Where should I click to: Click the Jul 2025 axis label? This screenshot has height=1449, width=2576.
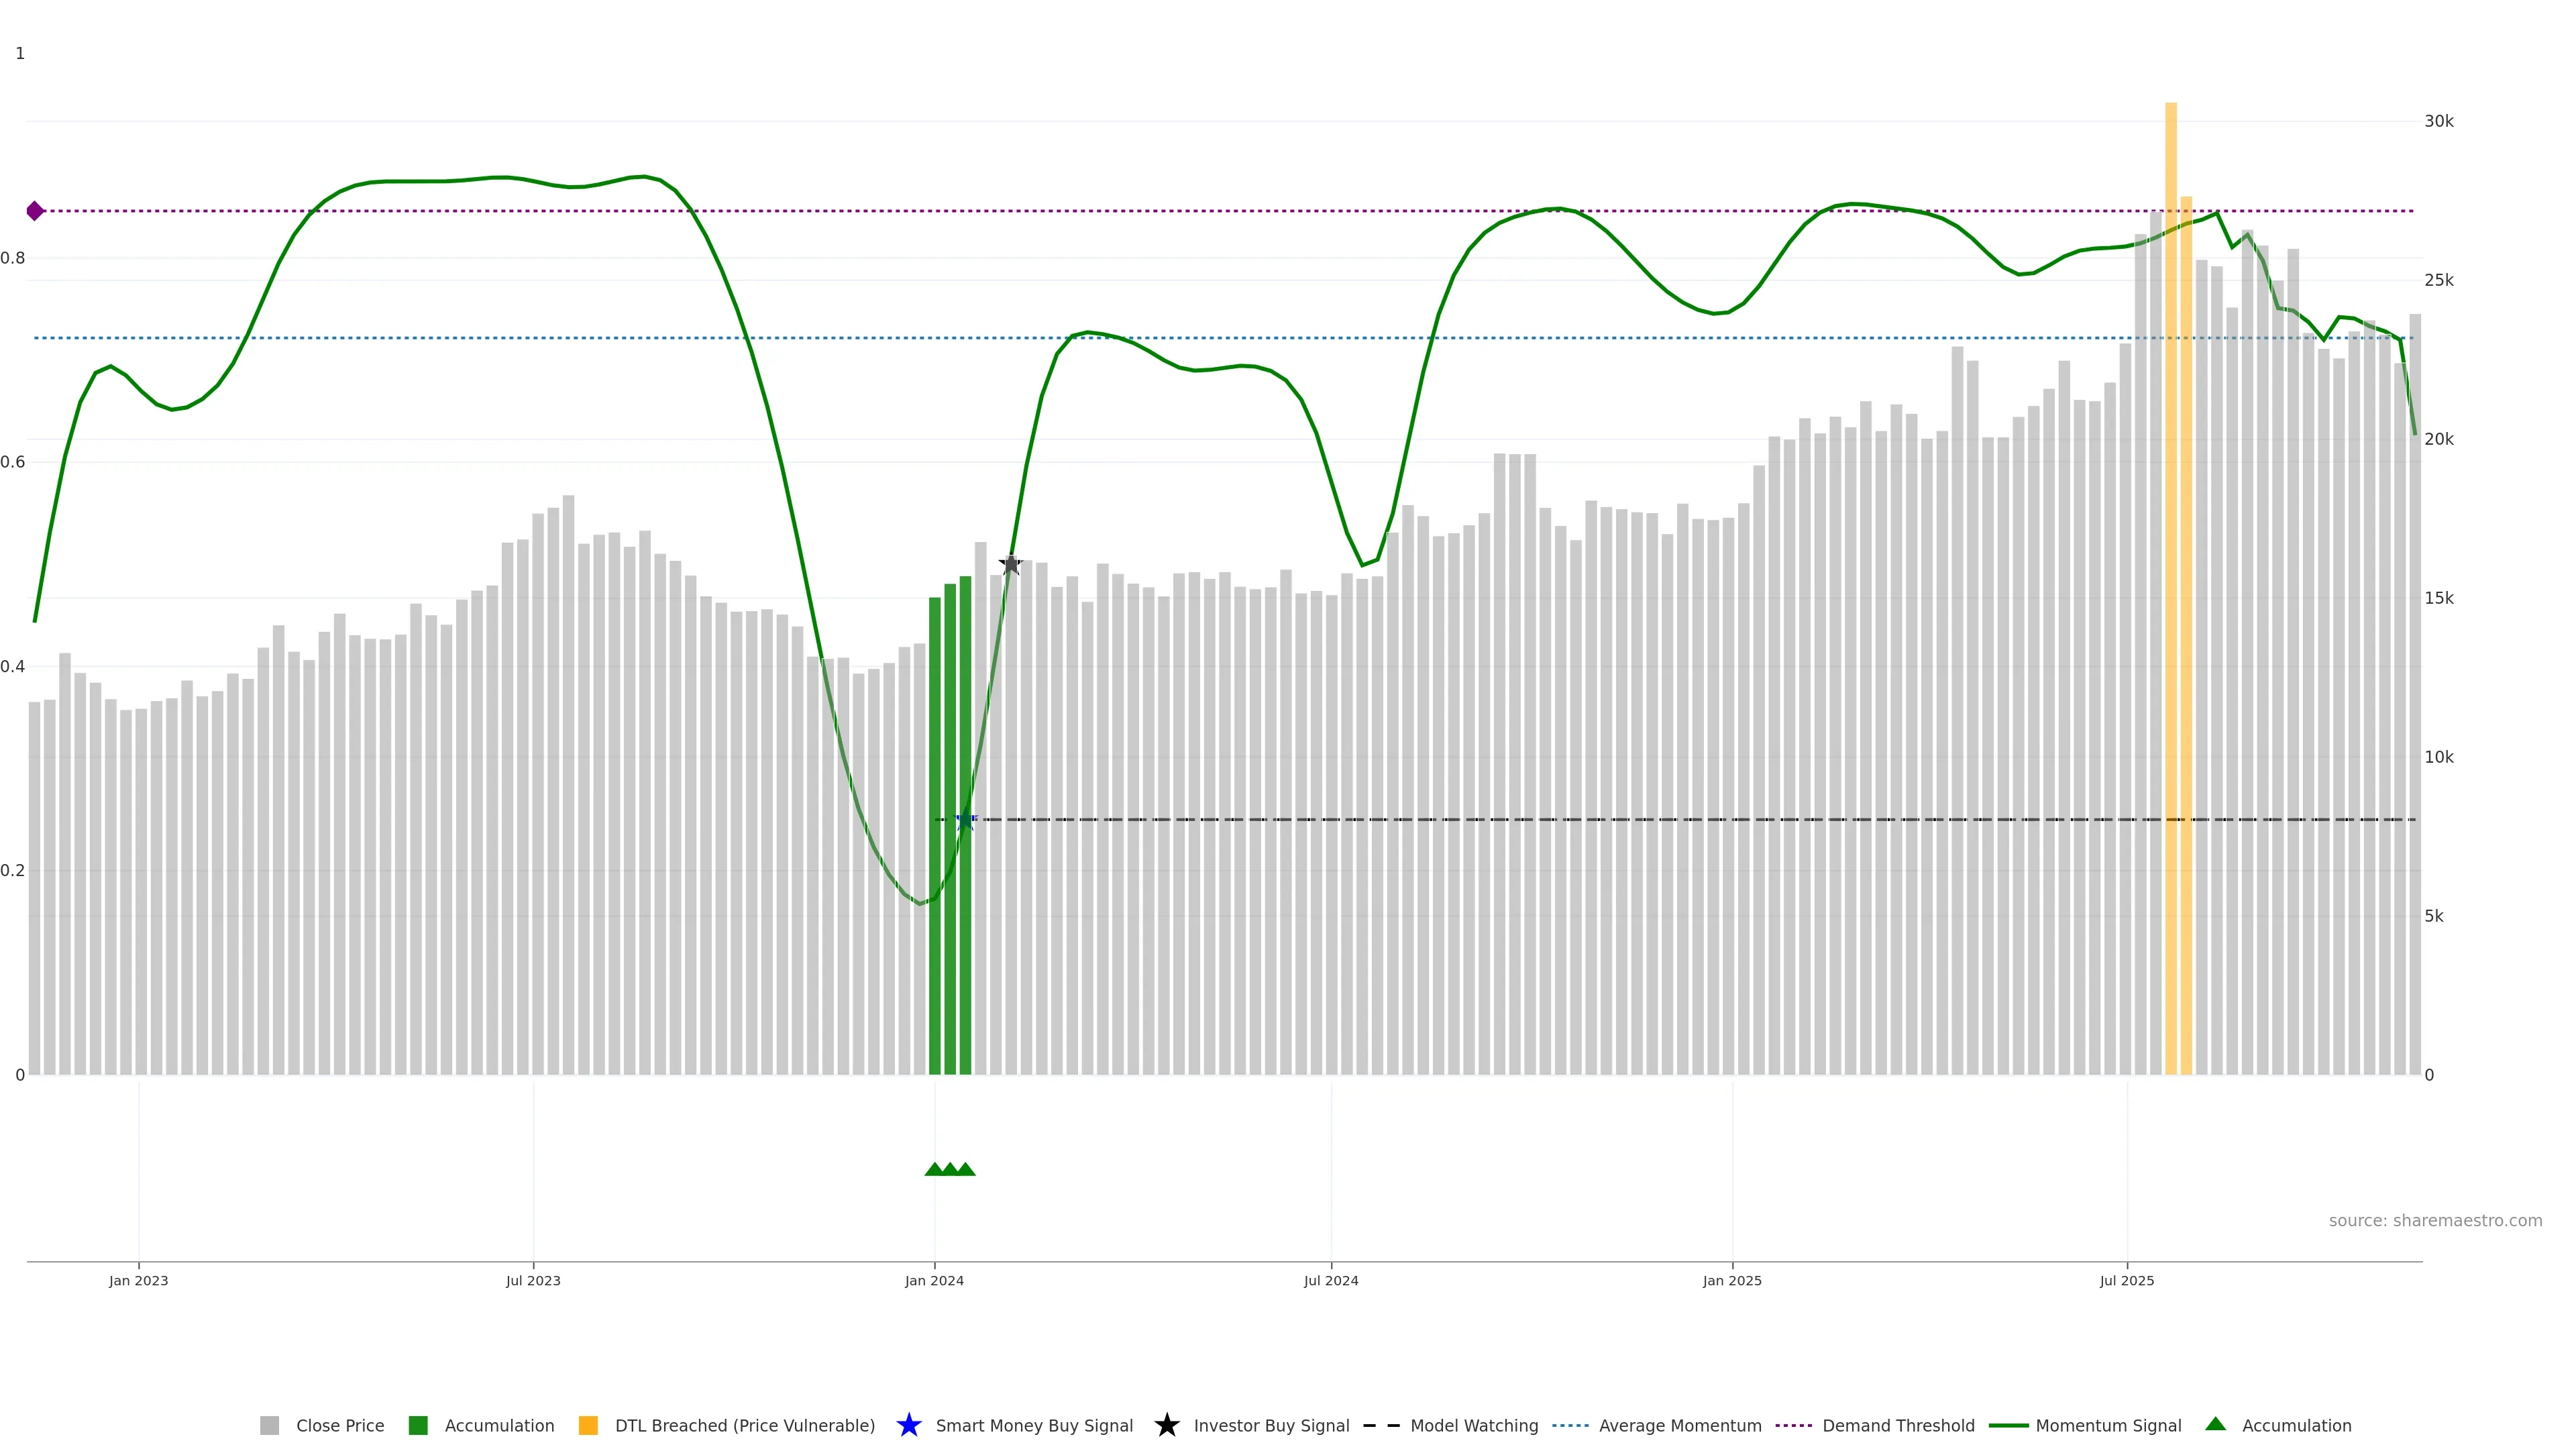pyautogui.click(x=2126, y=1280)
